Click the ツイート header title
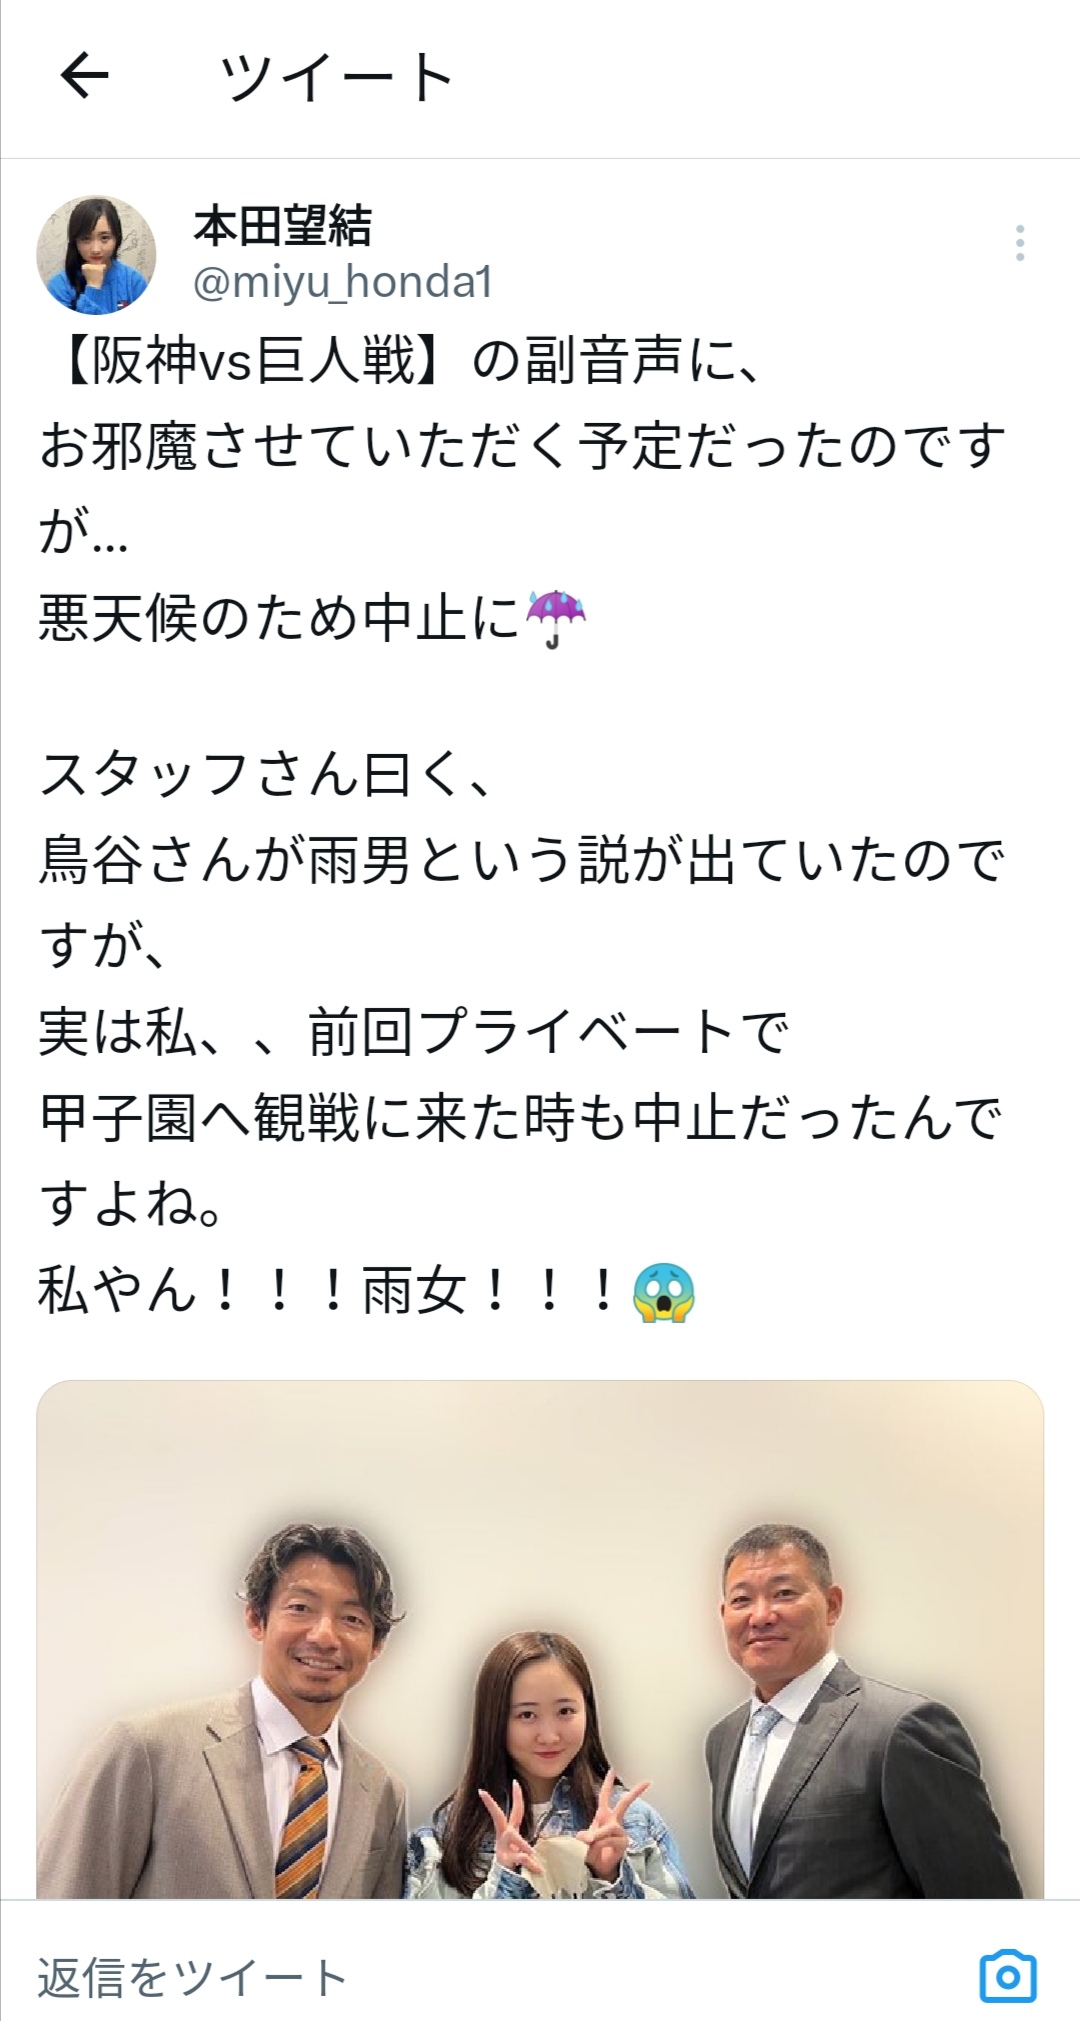The height and width of the screenshot is (2021, 1080). click(337, 77)
